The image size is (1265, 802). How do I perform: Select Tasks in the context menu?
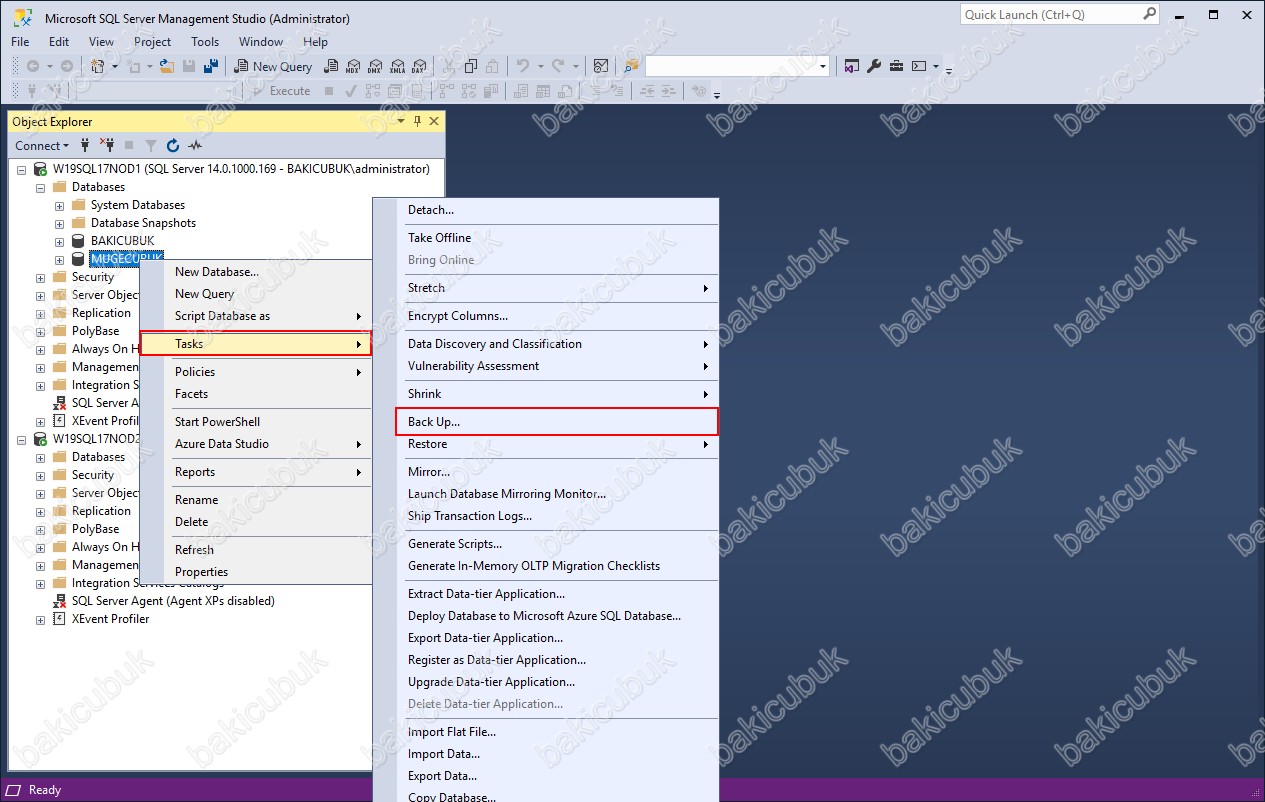(255, 344)
